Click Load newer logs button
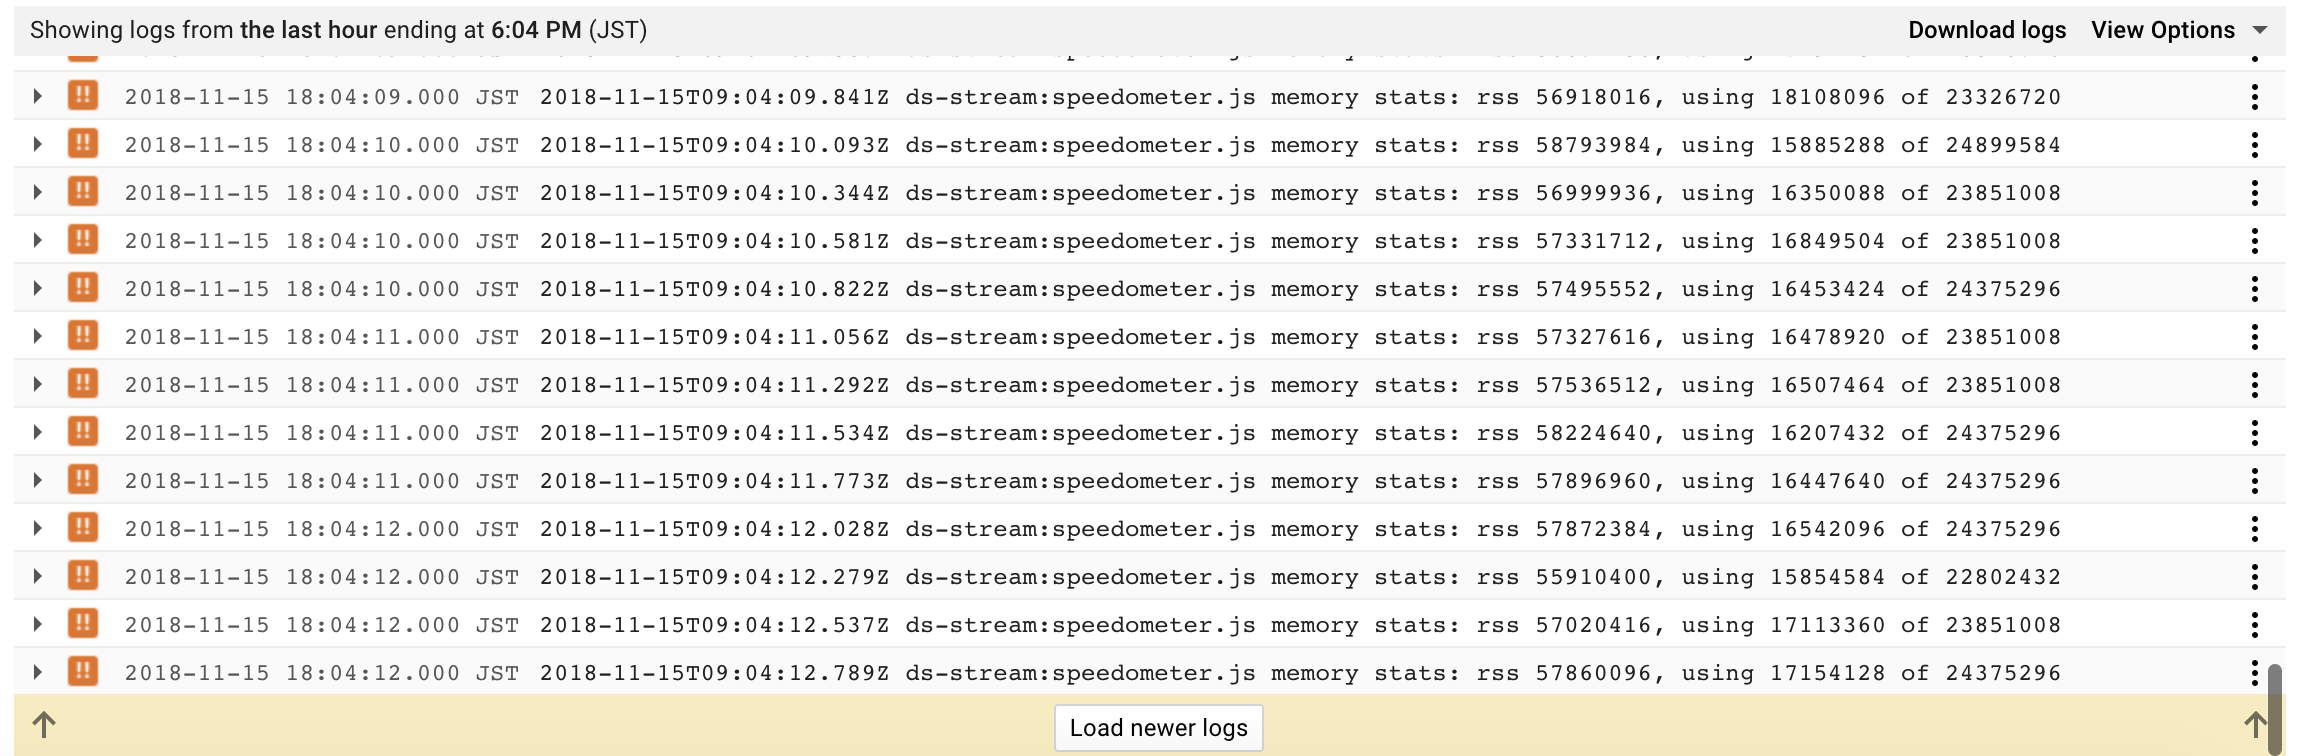 1158,728
